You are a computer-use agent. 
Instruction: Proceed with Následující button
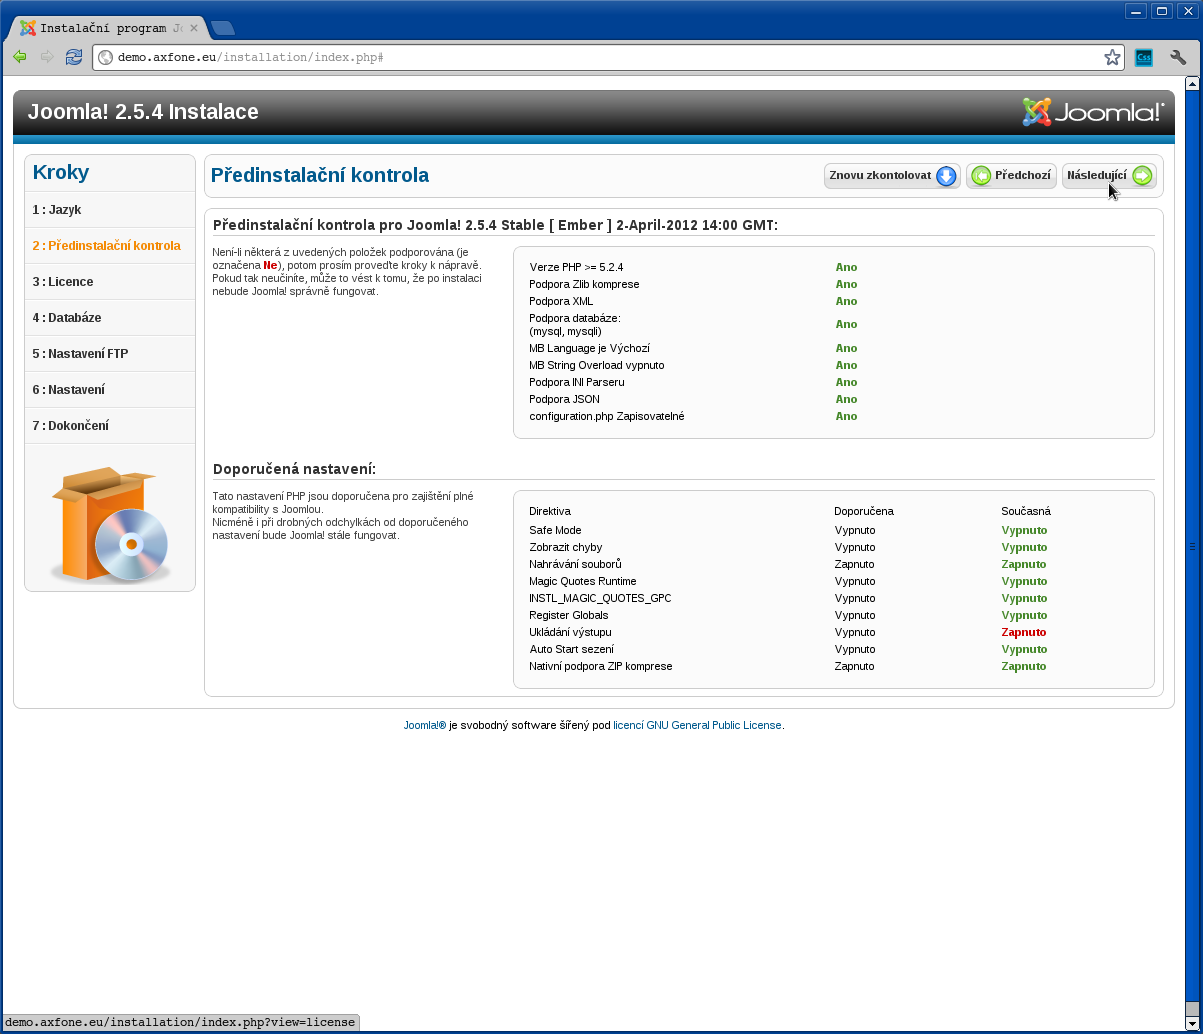tap(1108, 176)
